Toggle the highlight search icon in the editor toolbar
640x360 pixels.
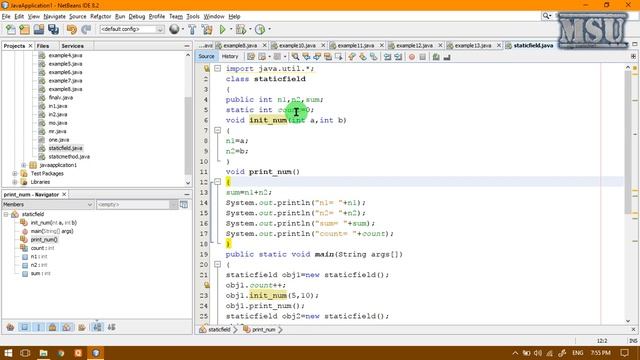[328, 57]
